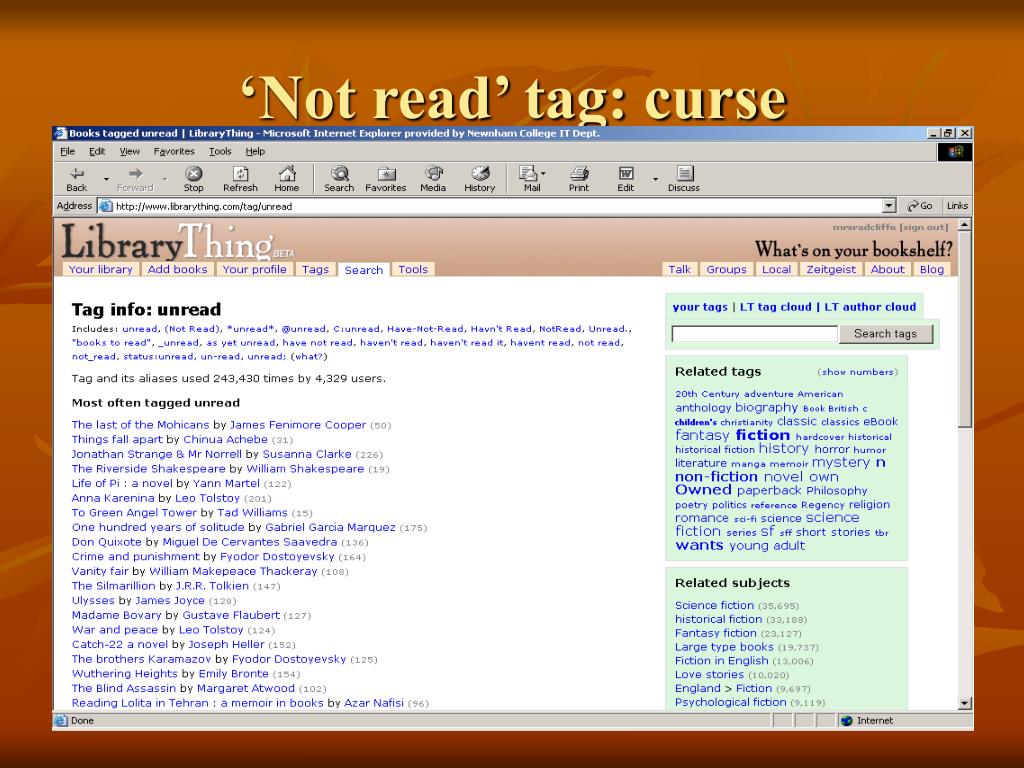Open the Groups tab
1024x768 pixels.
(726, 269)
